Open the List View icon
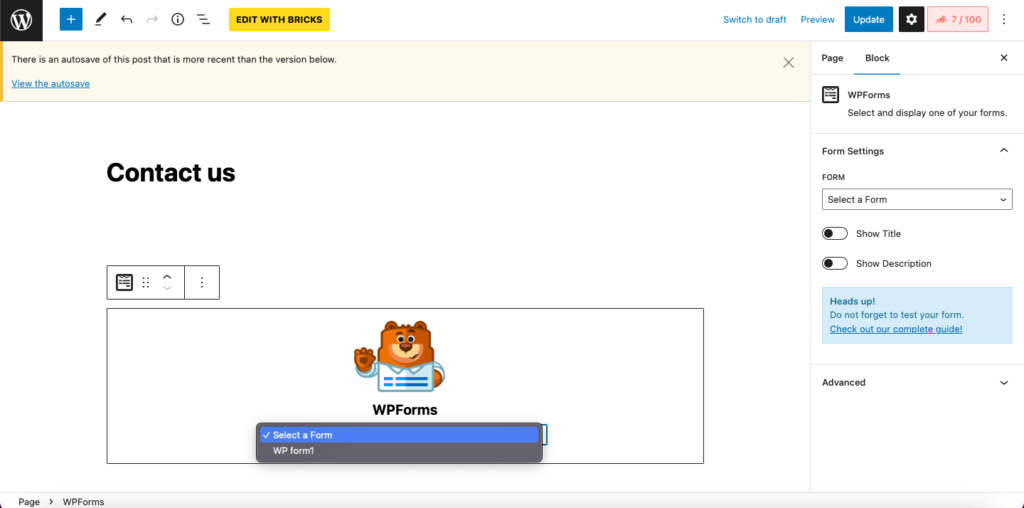Screen dimensions: 1024x508 (x=204, y=20)
